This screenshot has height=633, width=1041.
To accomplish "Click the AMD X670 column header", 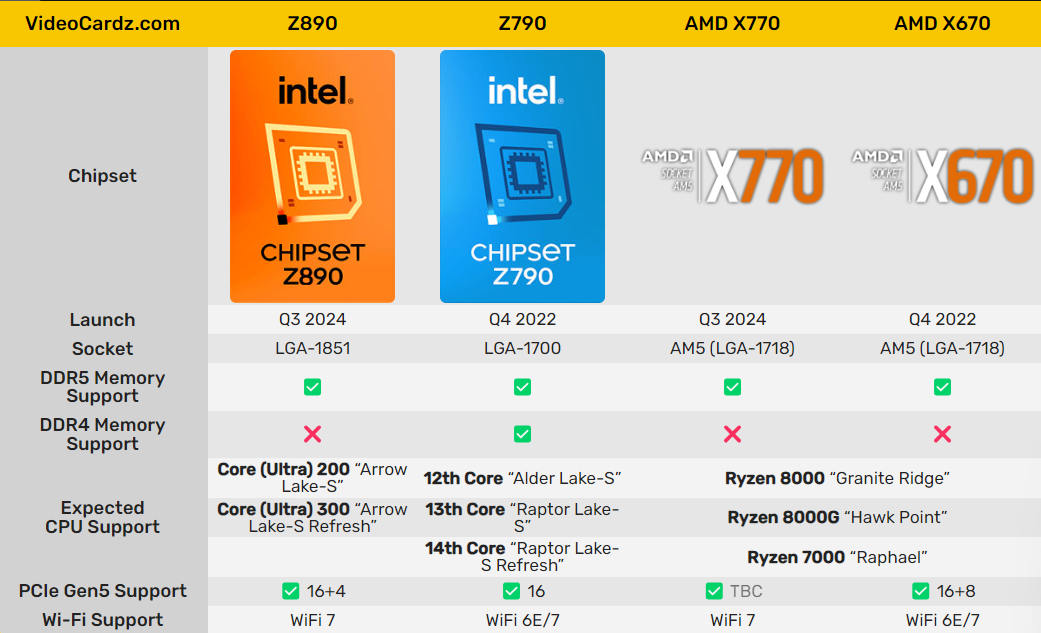I will (942, 23).
